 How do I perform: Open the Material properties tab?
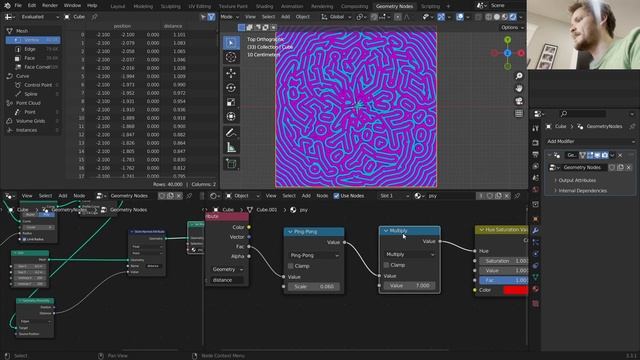[x=536, y=289]
